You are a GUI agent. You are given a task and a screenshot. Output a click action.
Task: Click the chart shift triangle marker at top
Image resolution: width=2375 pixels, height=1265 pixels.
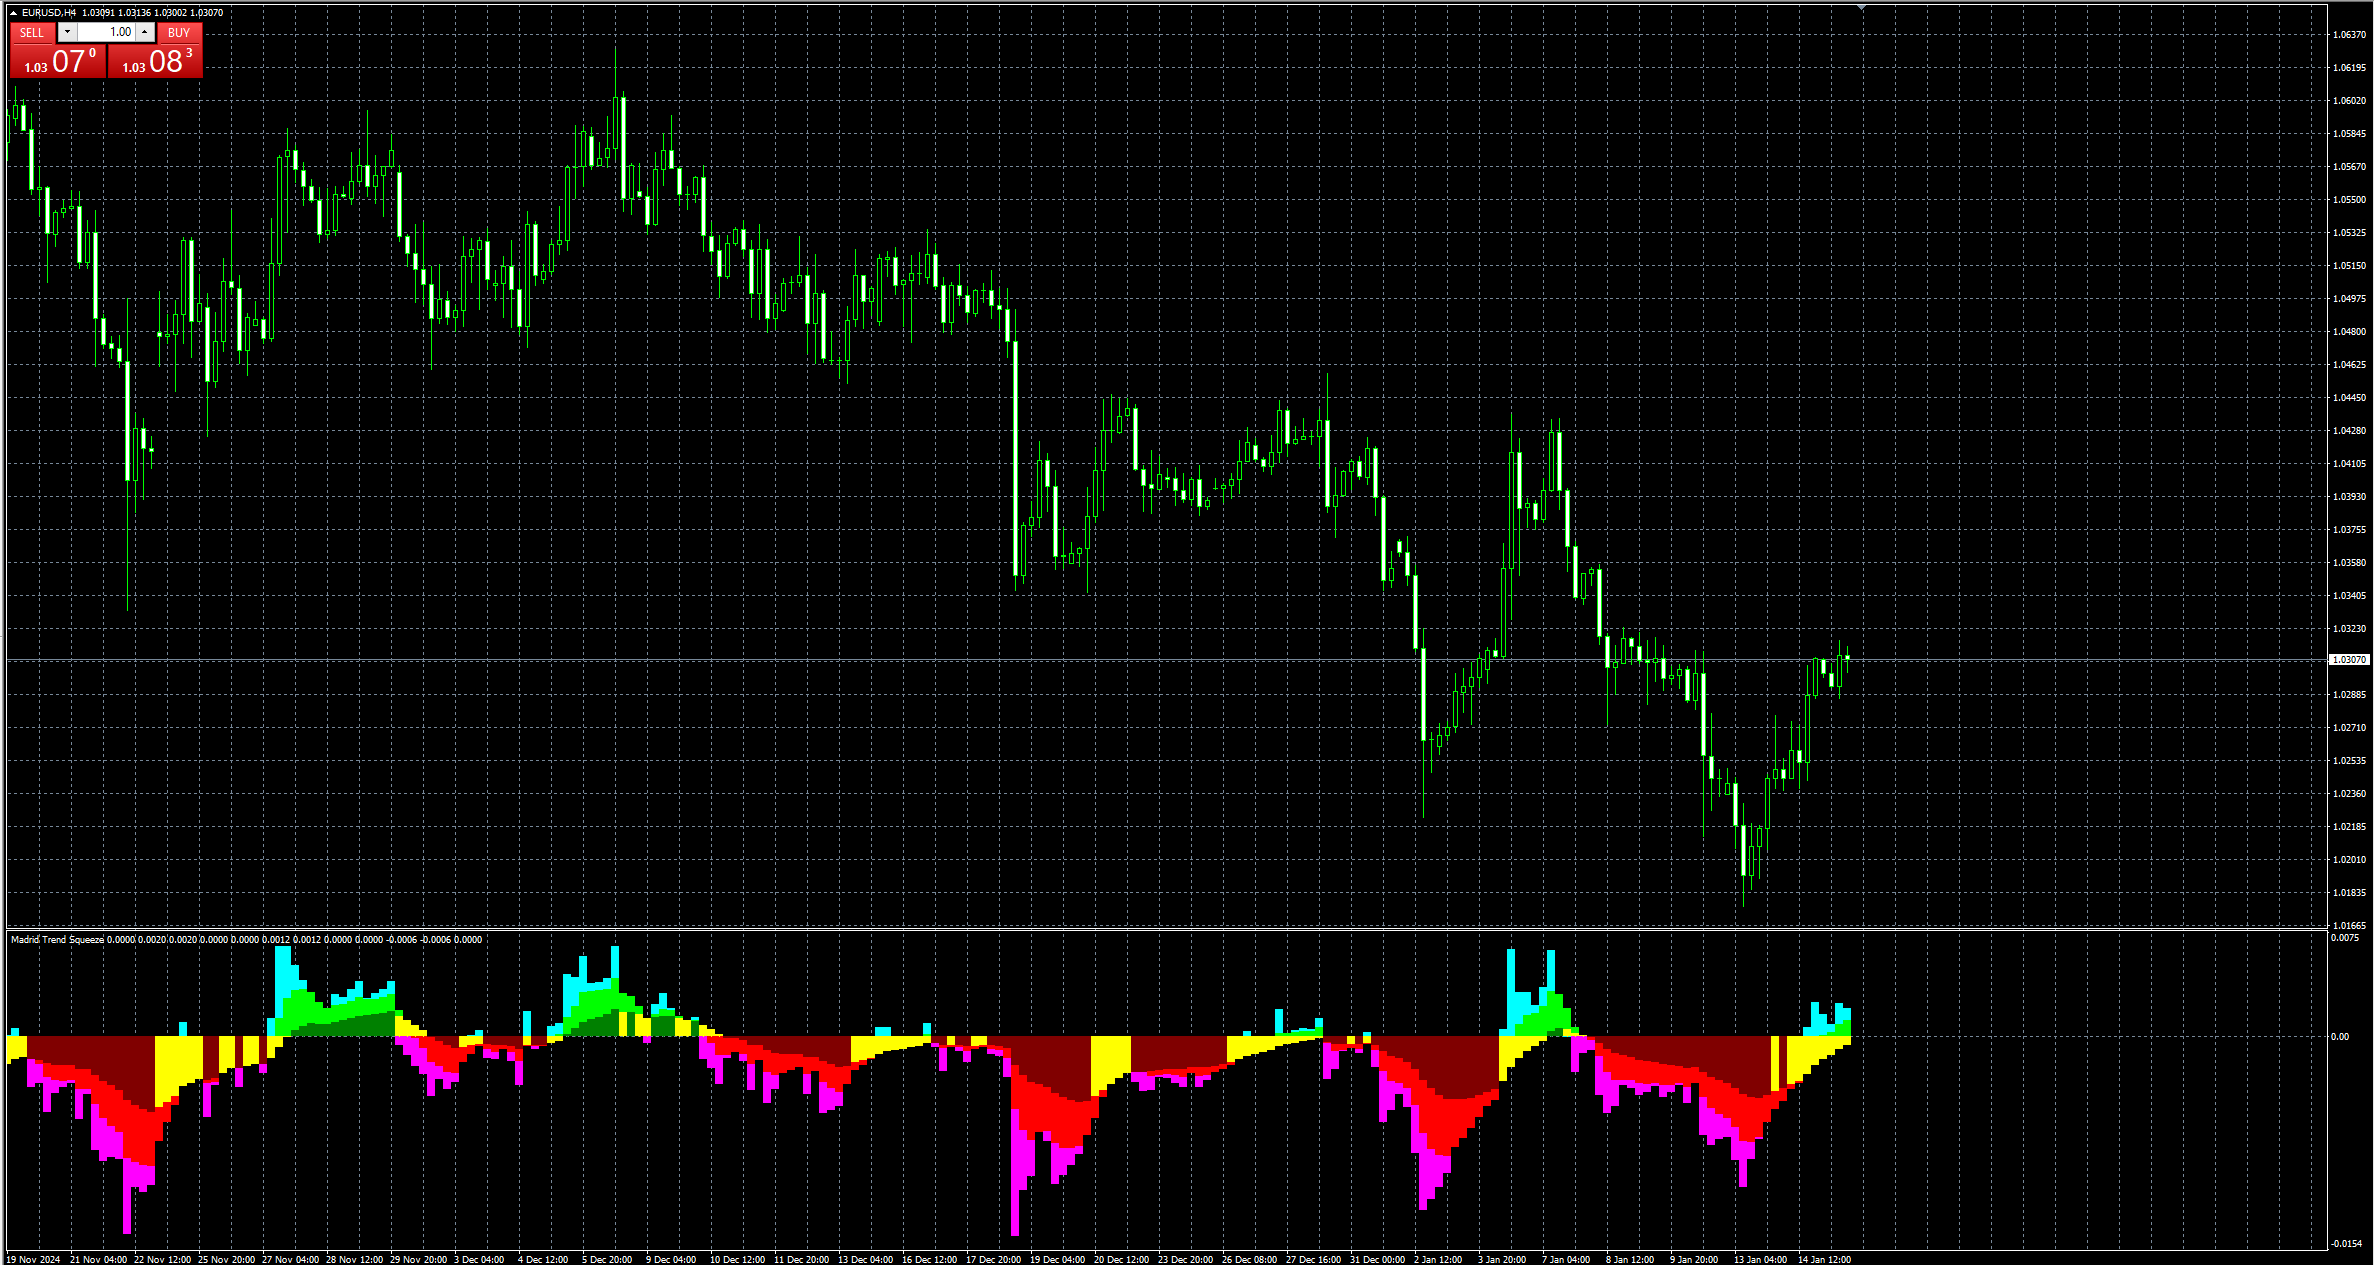tap(1862, 7)
